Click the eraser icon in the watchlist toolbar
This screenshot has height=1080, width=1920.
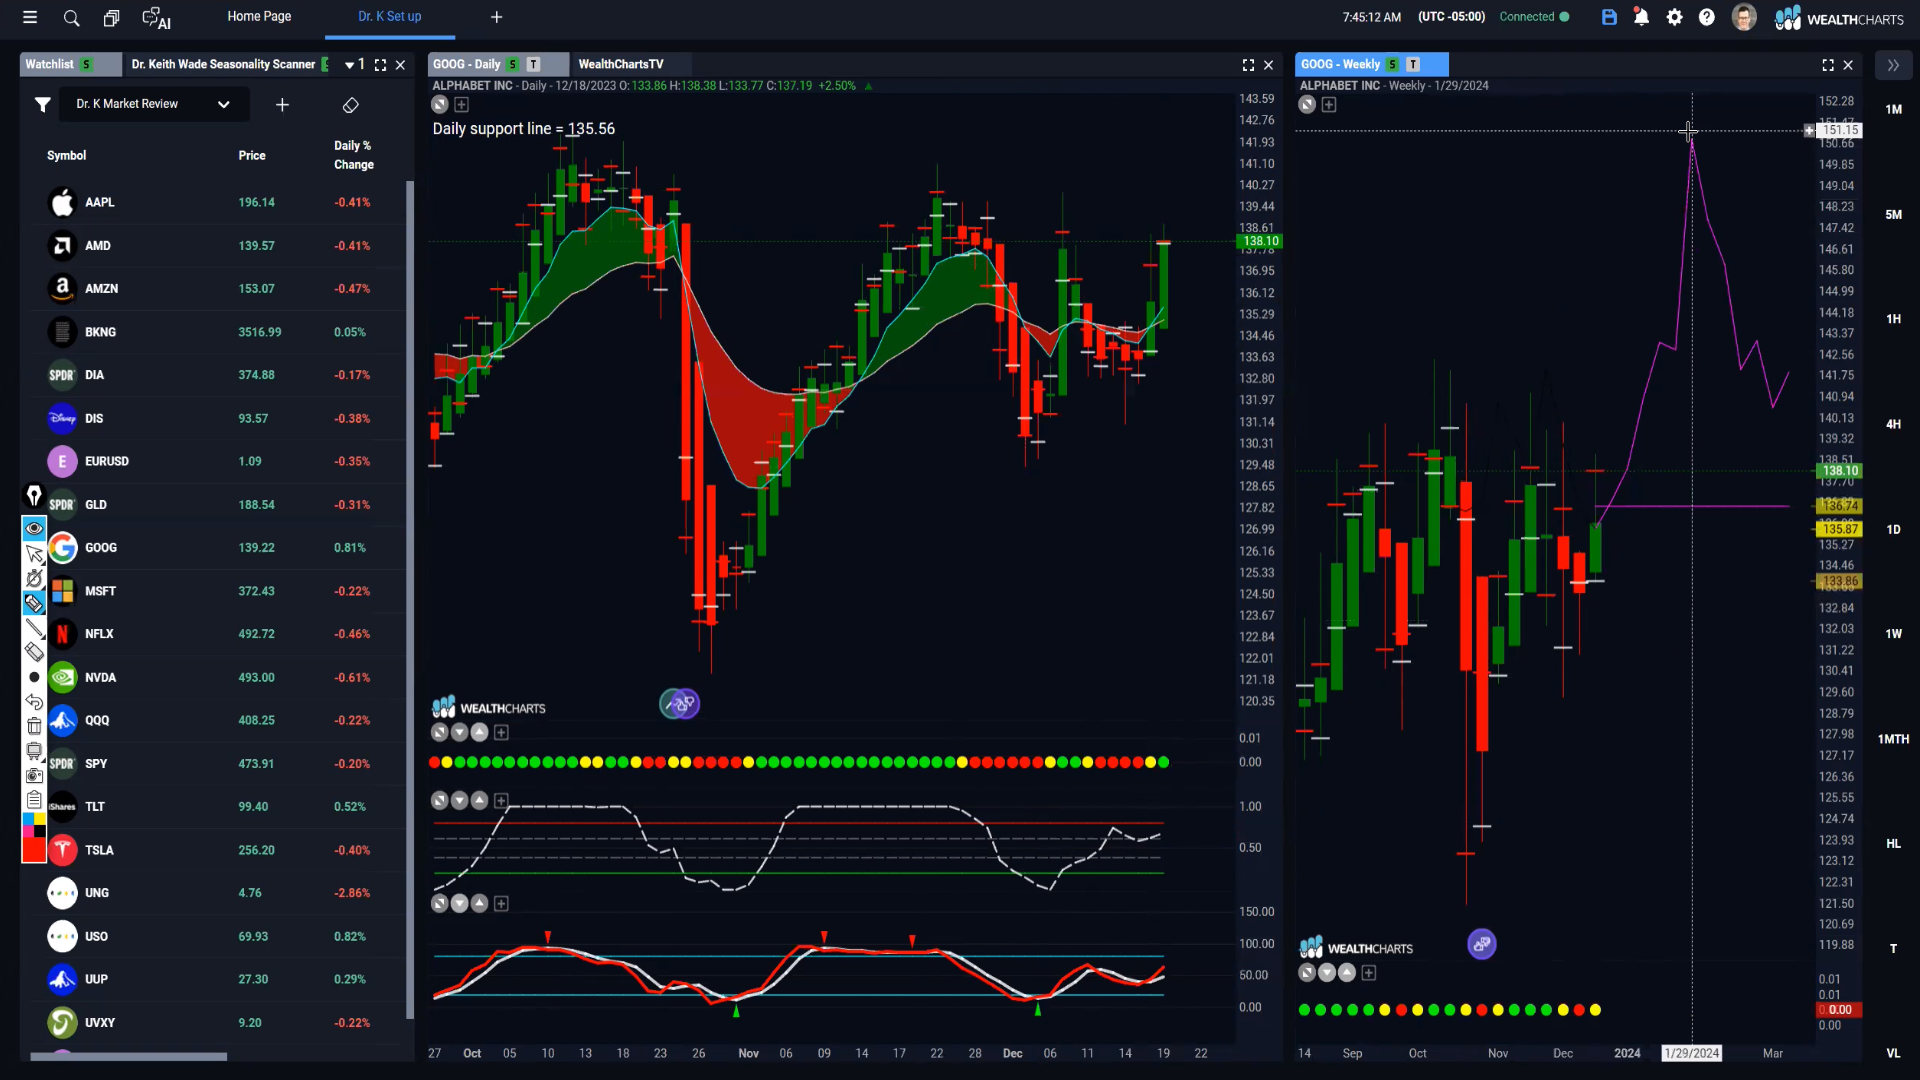tap(351, 105)
